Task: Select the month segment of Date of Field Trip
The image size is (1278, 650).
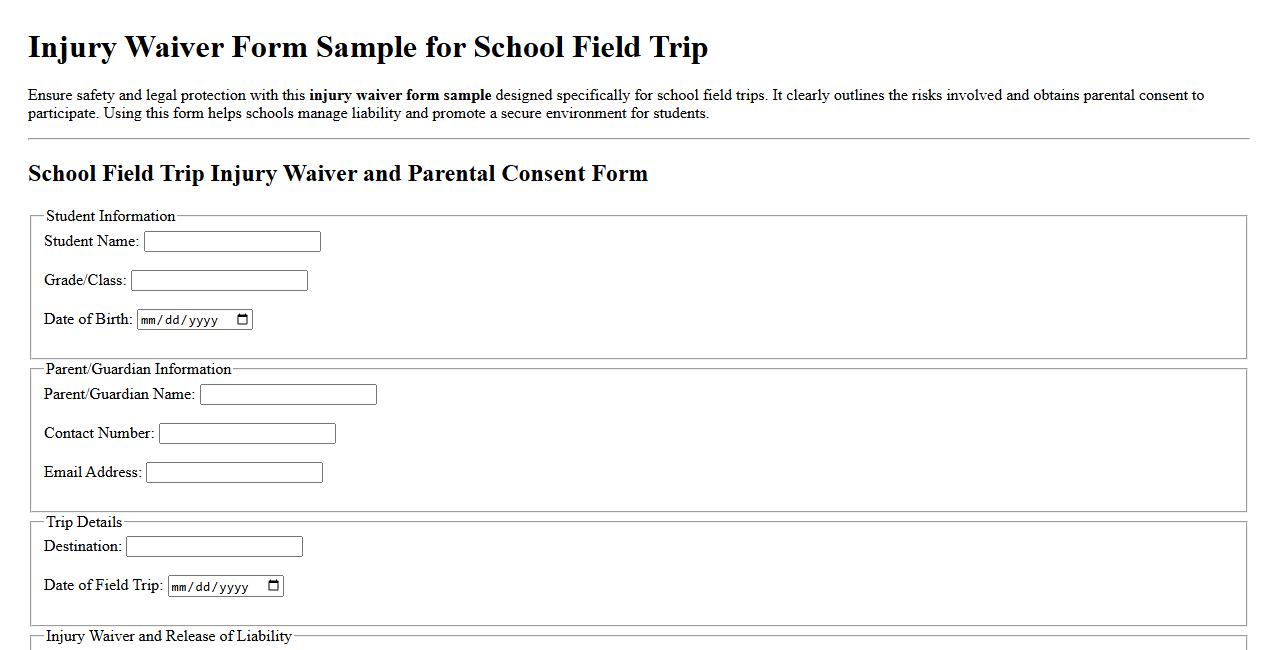Action: point(181,586)
